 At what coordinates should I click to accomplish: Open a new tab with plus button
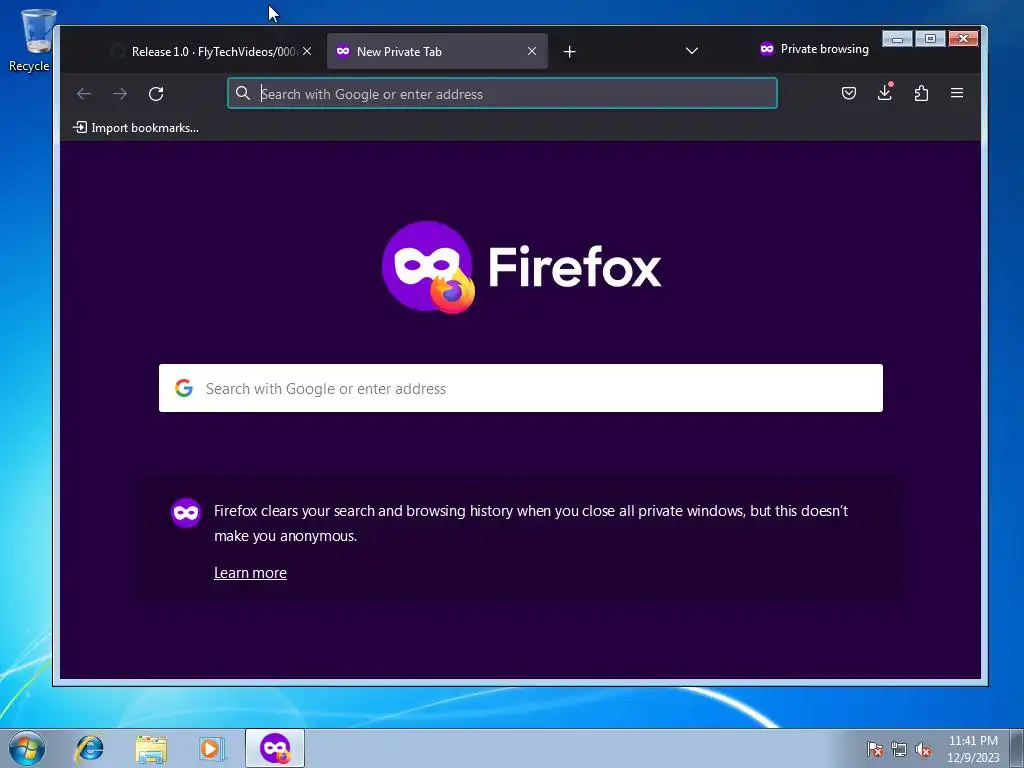click(x=569, y=52)
